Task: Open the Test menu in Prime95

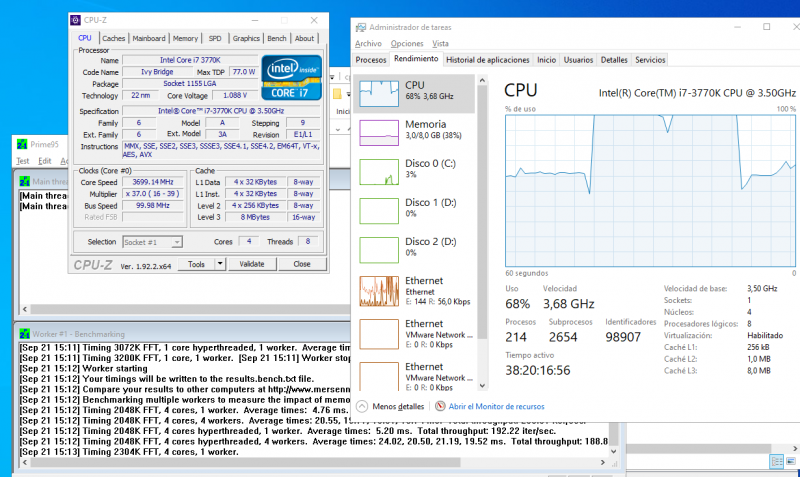Action: [x=22, y=161]
